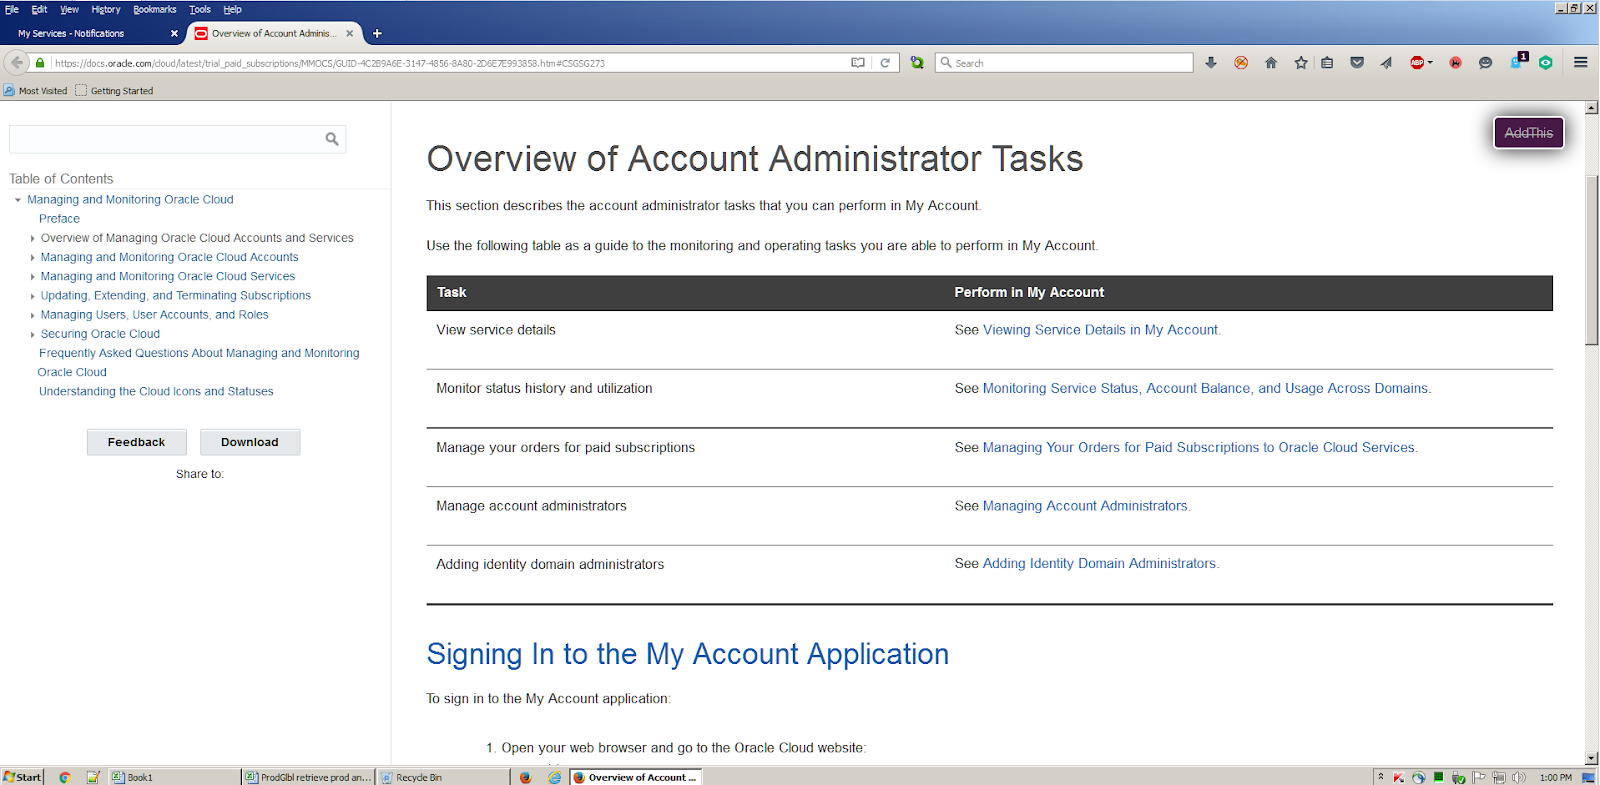Click the browser back arrow button

tap(16, 62)
